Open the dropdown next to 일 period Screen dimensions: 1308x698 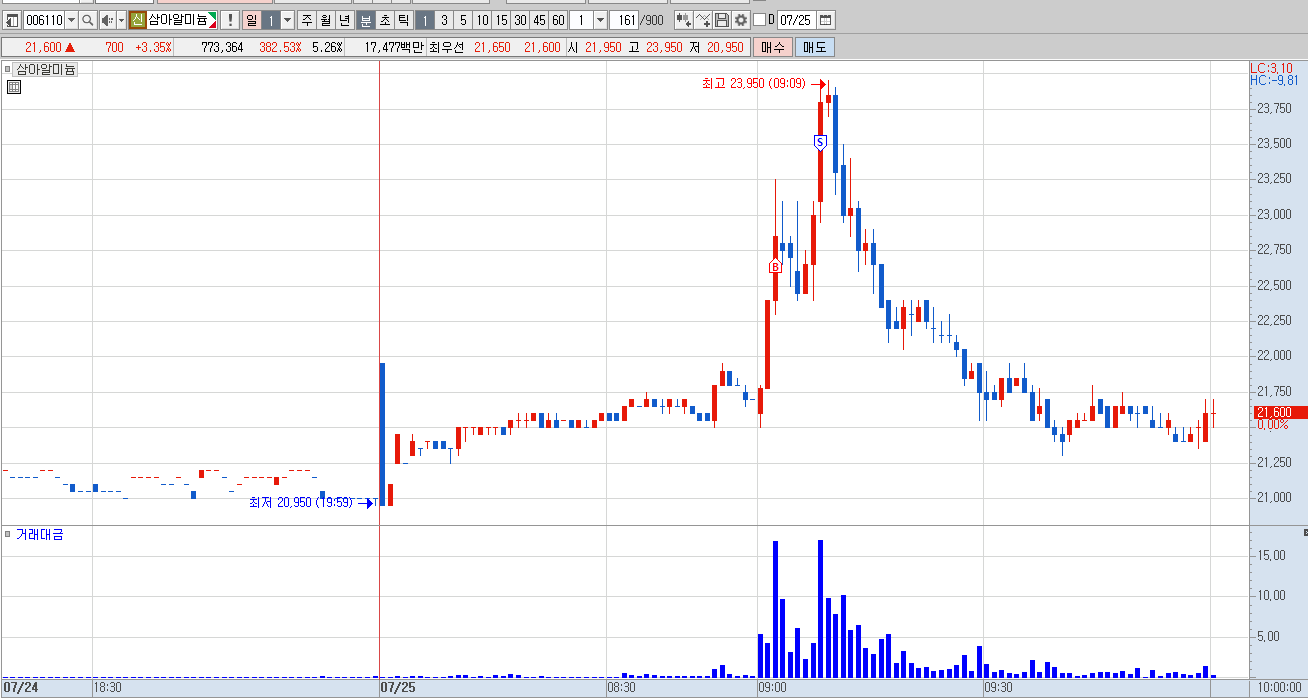click(288, 20)
